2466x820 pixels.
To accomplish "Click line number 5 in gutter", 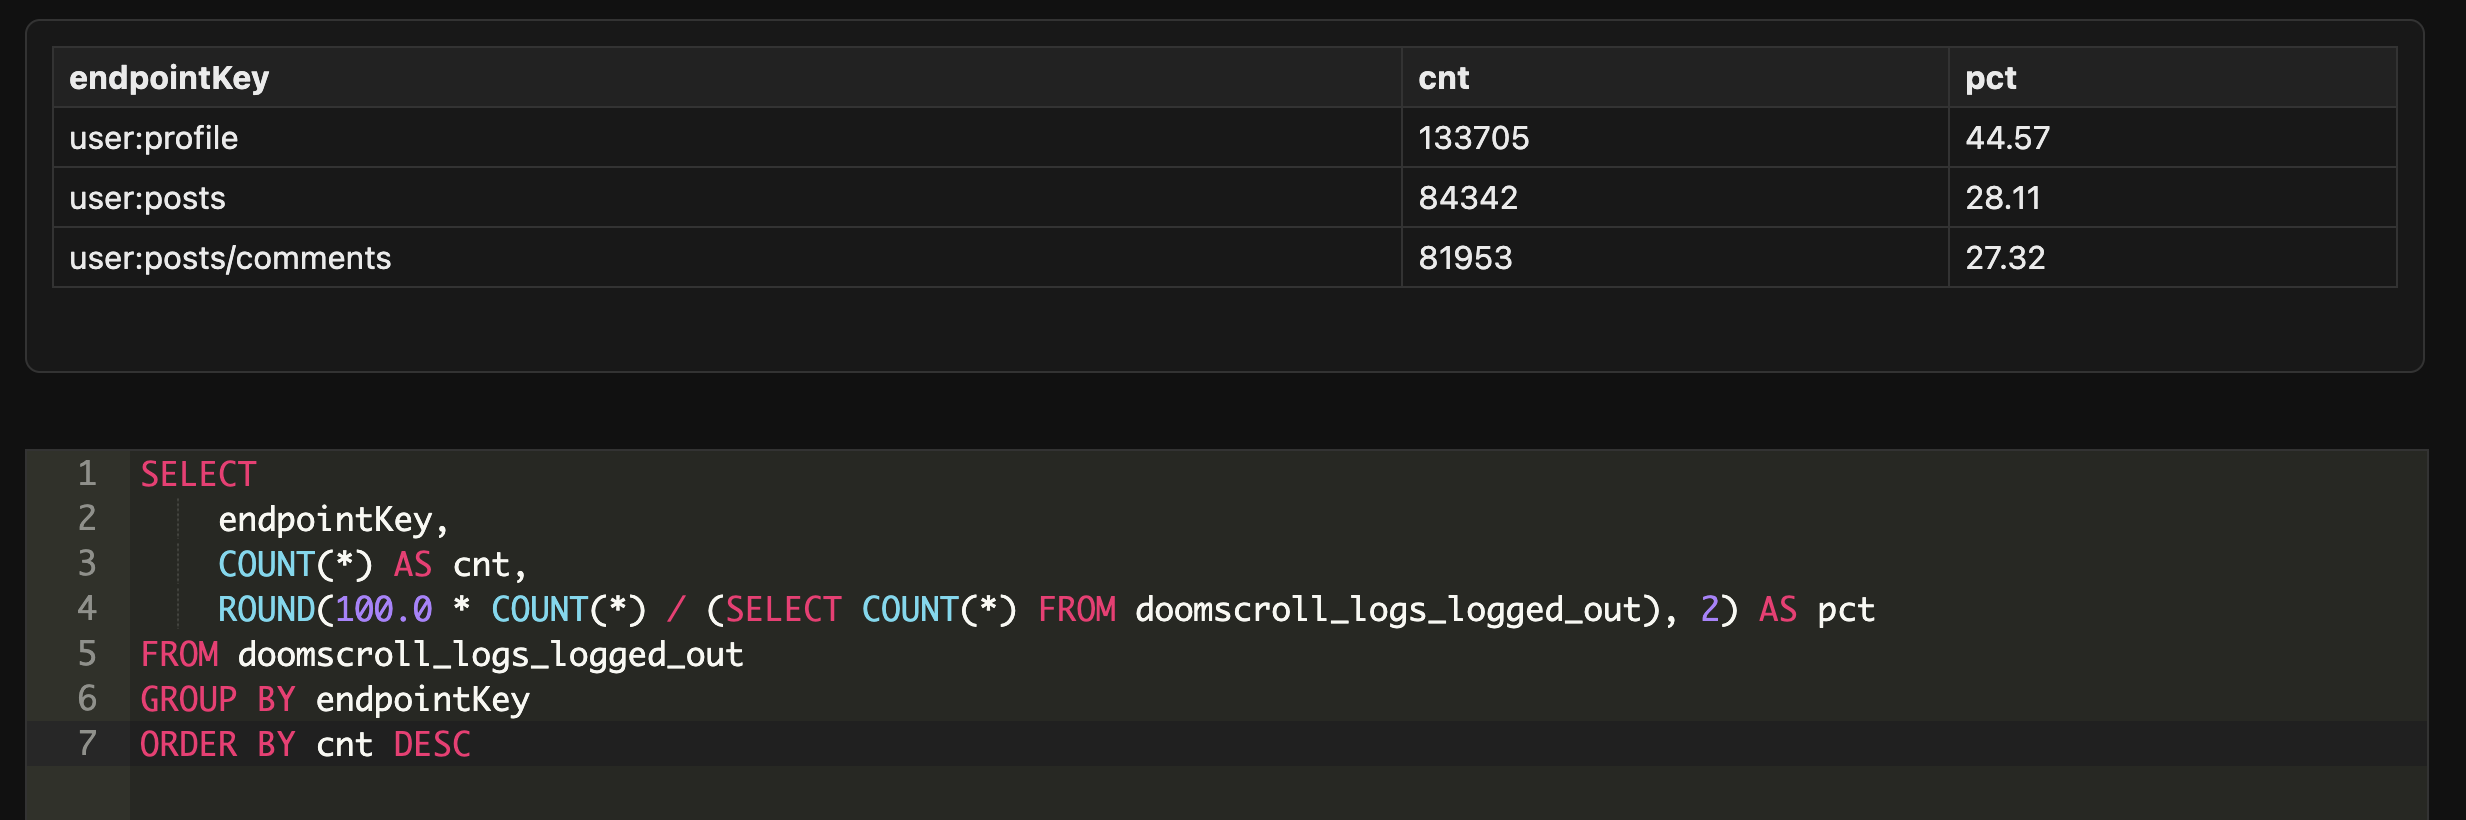I will [87, 653].
